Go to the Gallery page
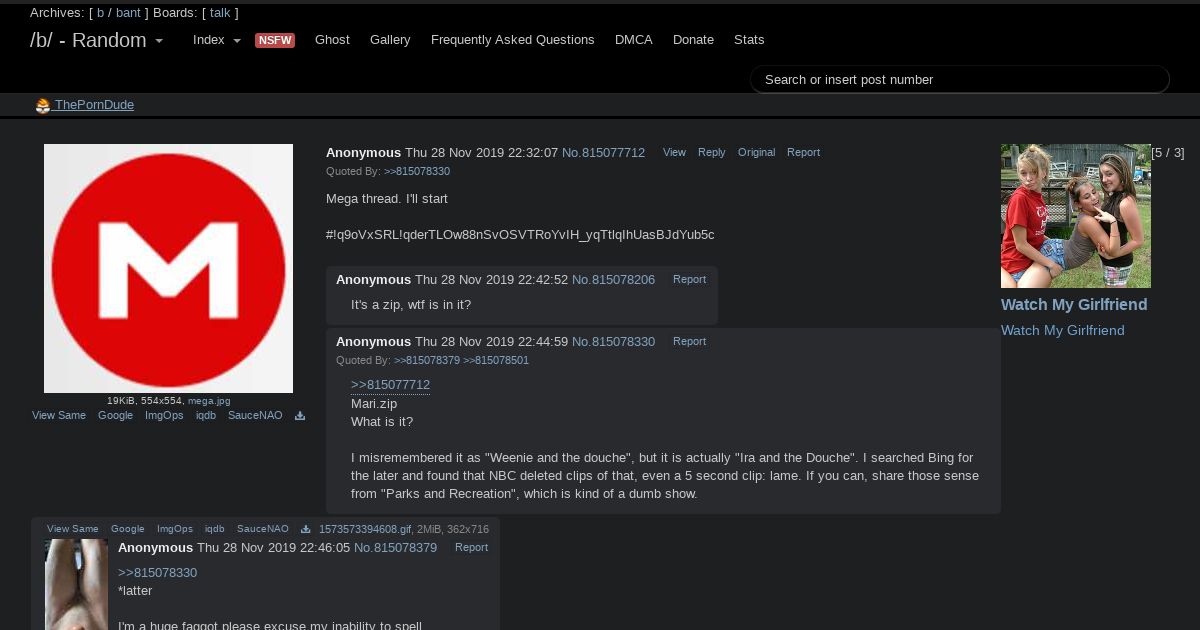 [x=390, y=40]
